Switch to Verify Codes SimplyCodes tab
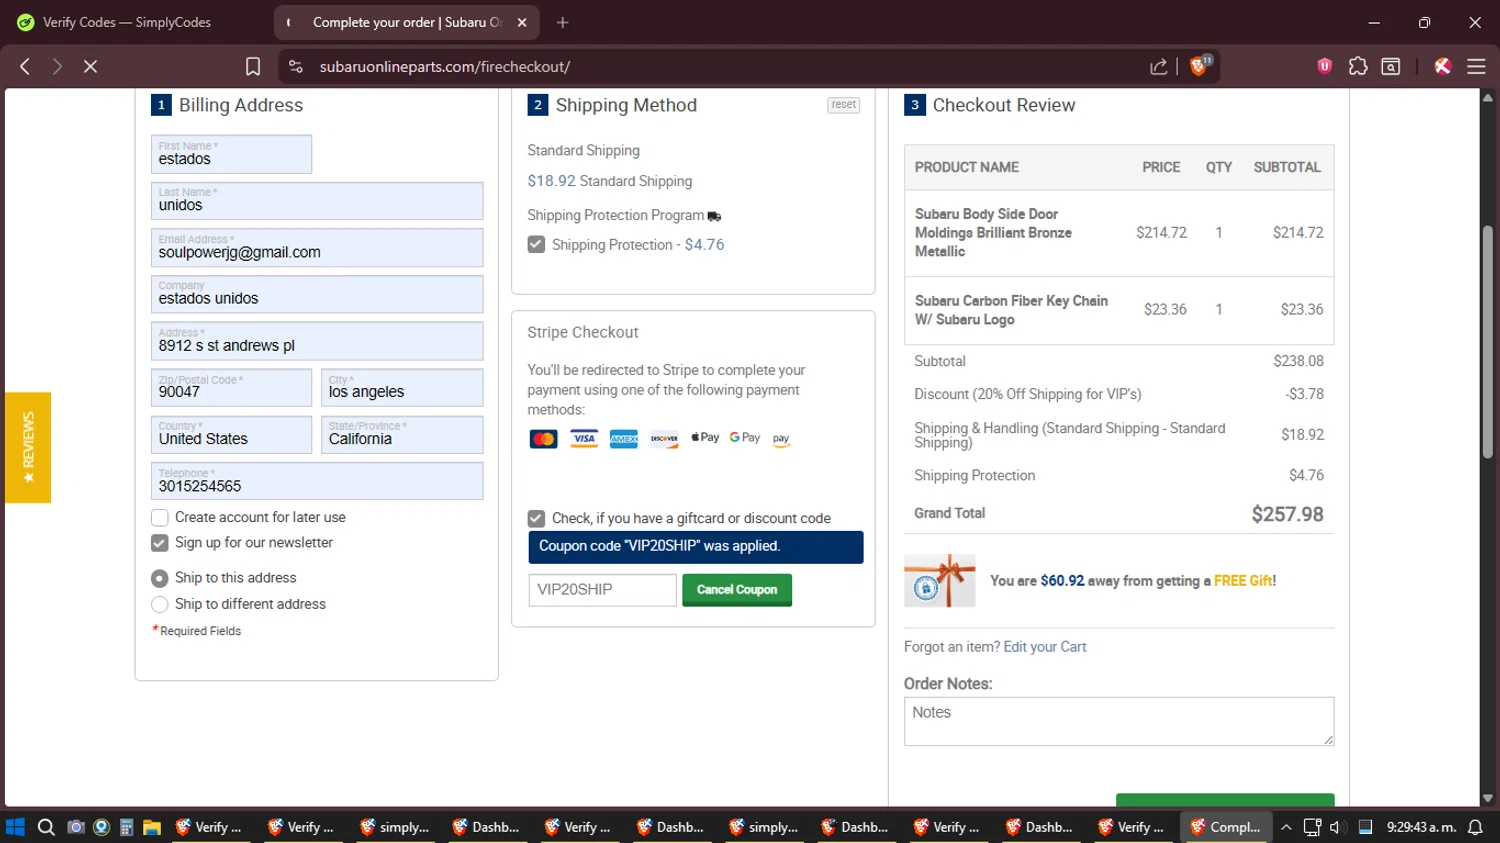The width and height of the screenshot is (1500, 843). (x=126, y=22)
